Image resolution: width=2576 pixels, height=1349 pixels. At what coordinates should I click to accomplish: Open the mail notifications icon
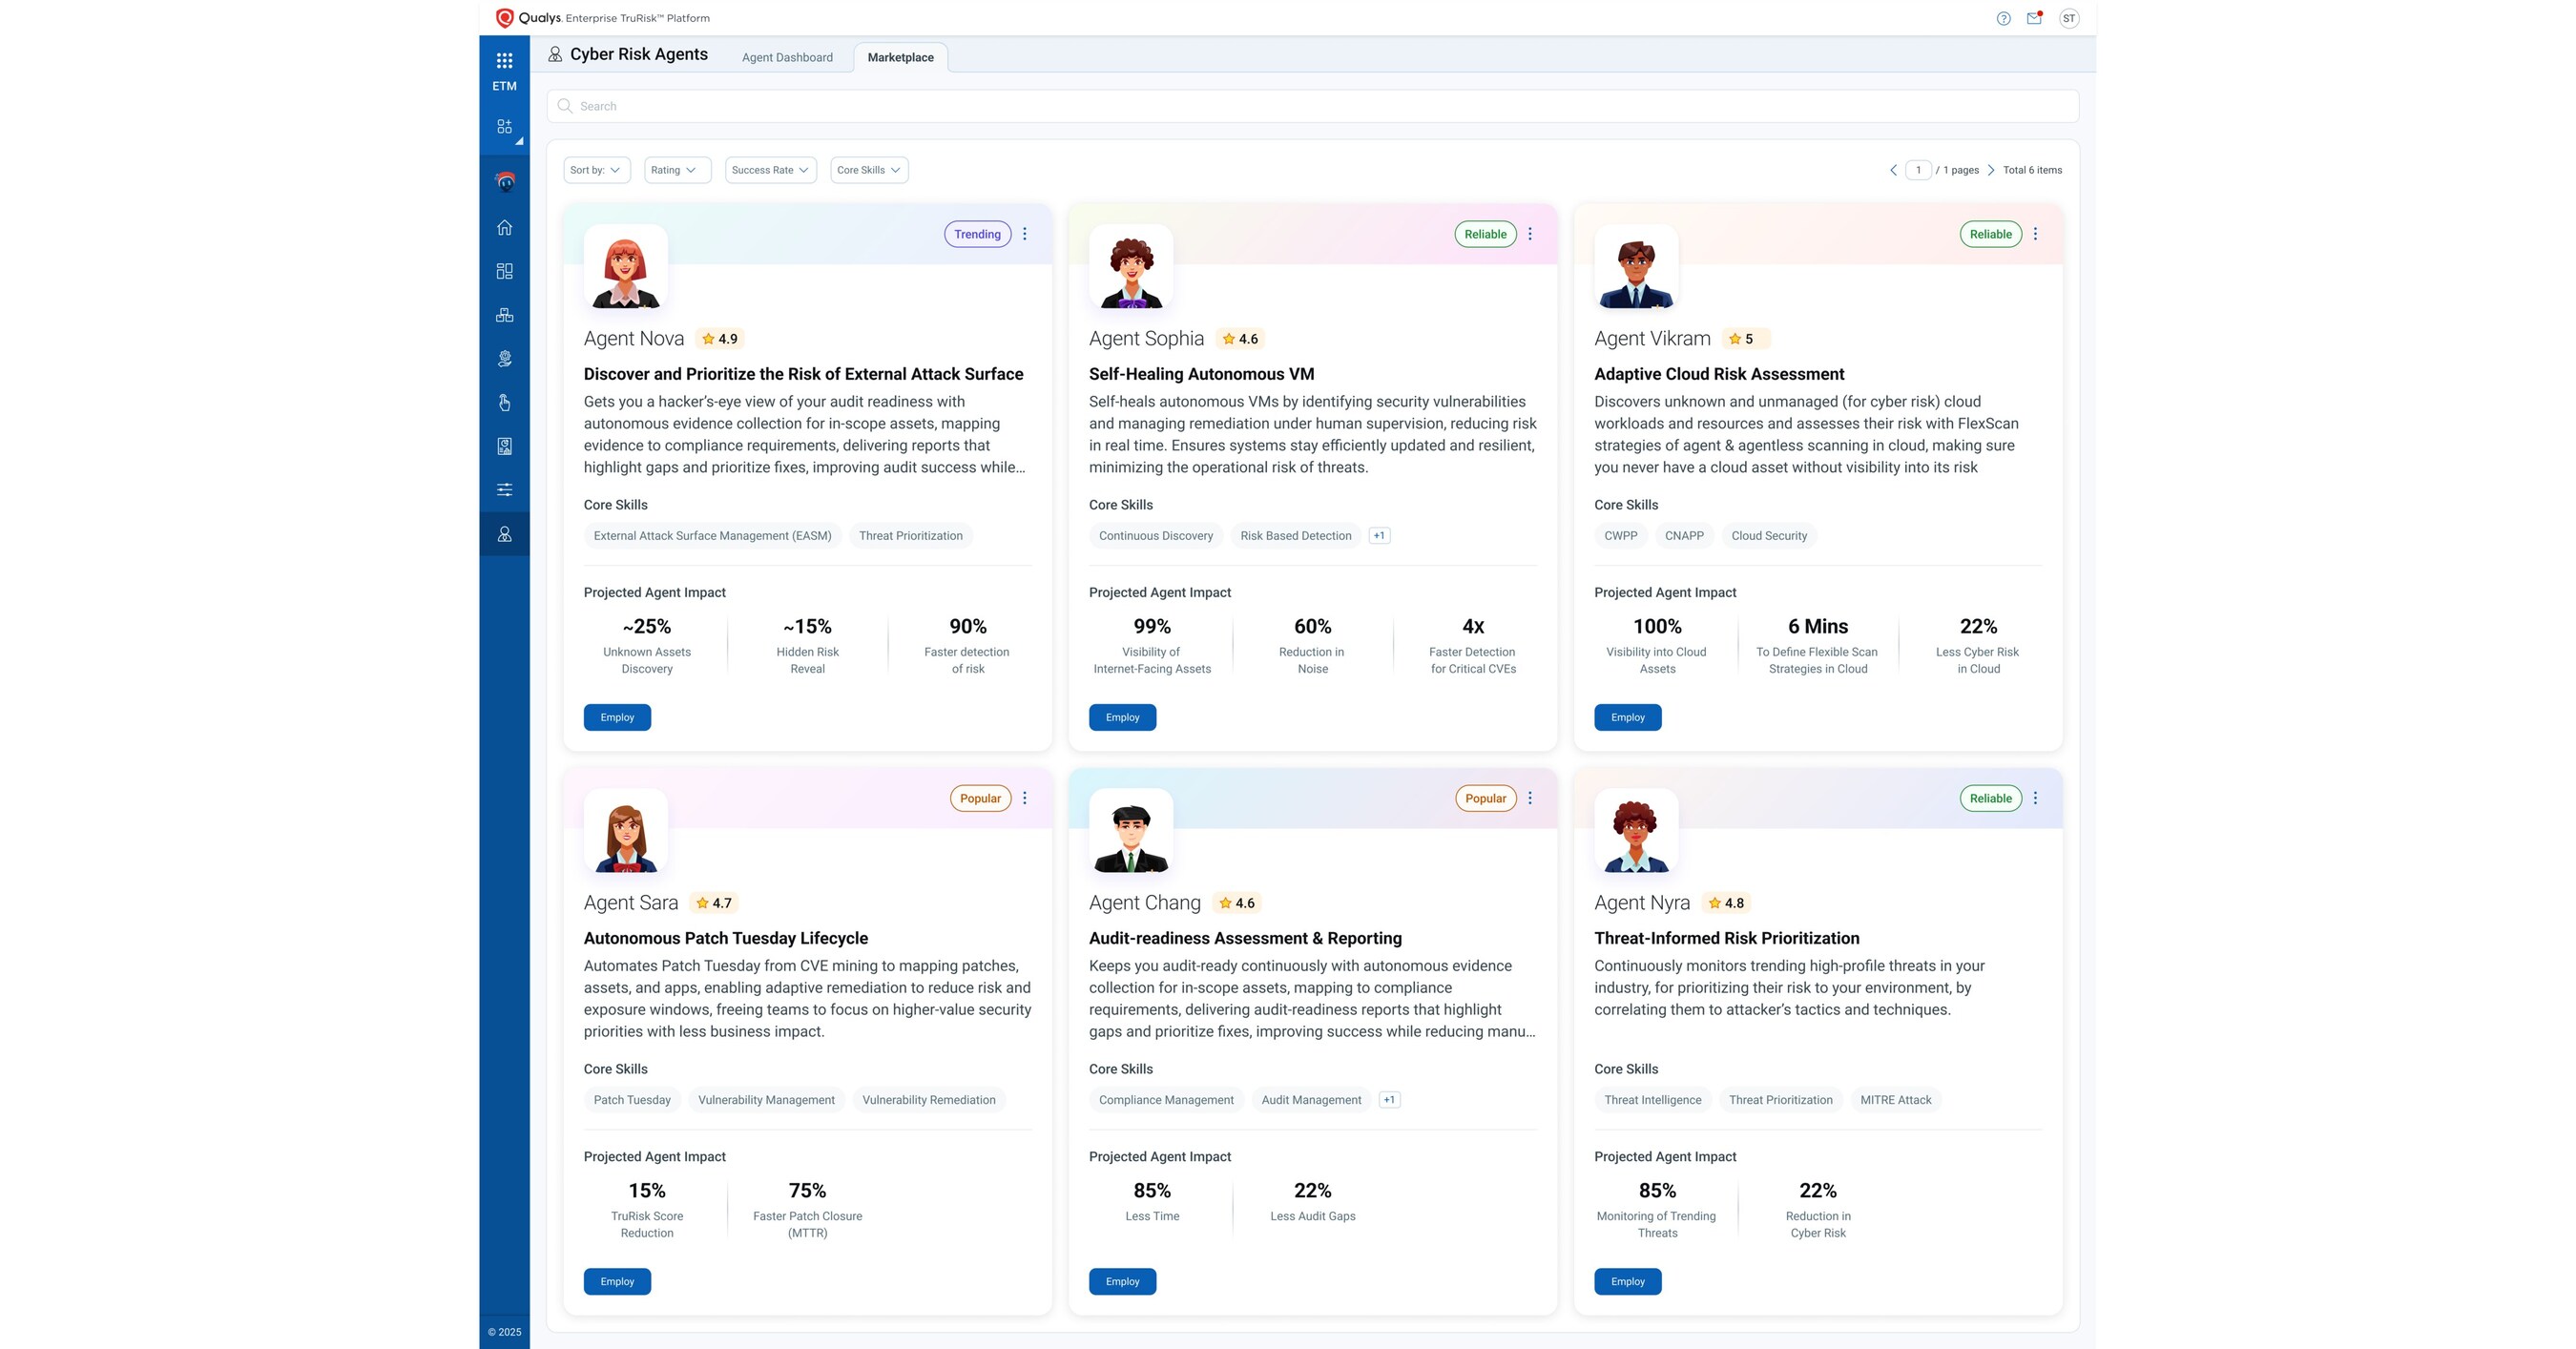coord(2034,18)
